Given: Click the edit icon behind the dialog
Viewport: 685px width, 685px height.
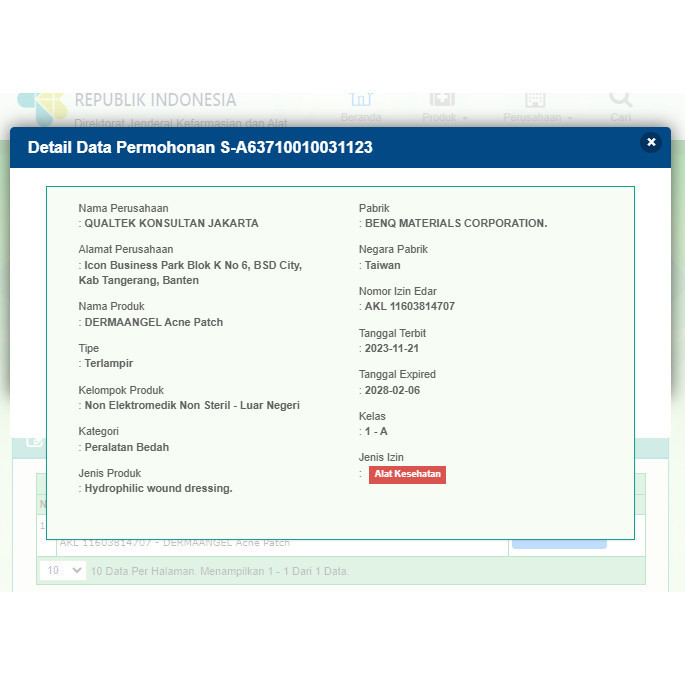Looking at the screenshot, I should click(34, 442).
